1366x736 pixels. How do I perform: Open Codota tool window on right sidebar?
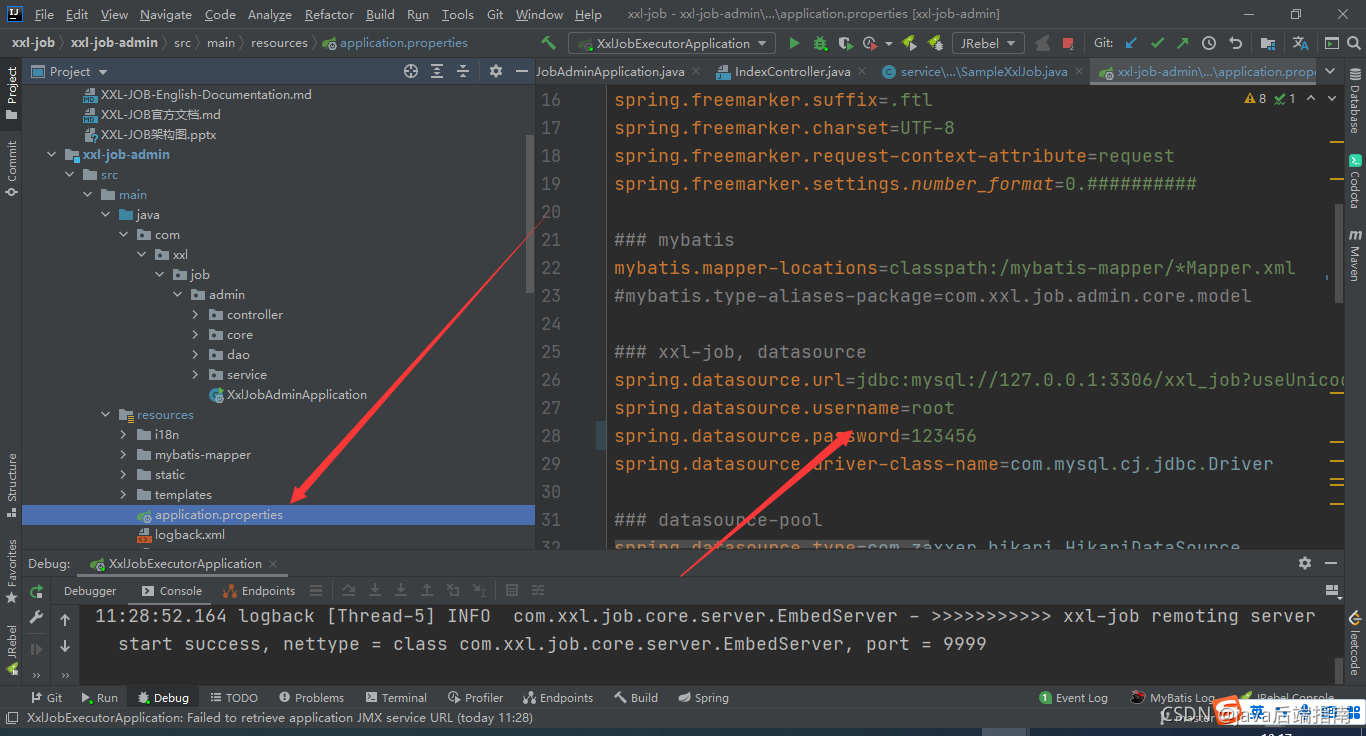click(1355, 181)
